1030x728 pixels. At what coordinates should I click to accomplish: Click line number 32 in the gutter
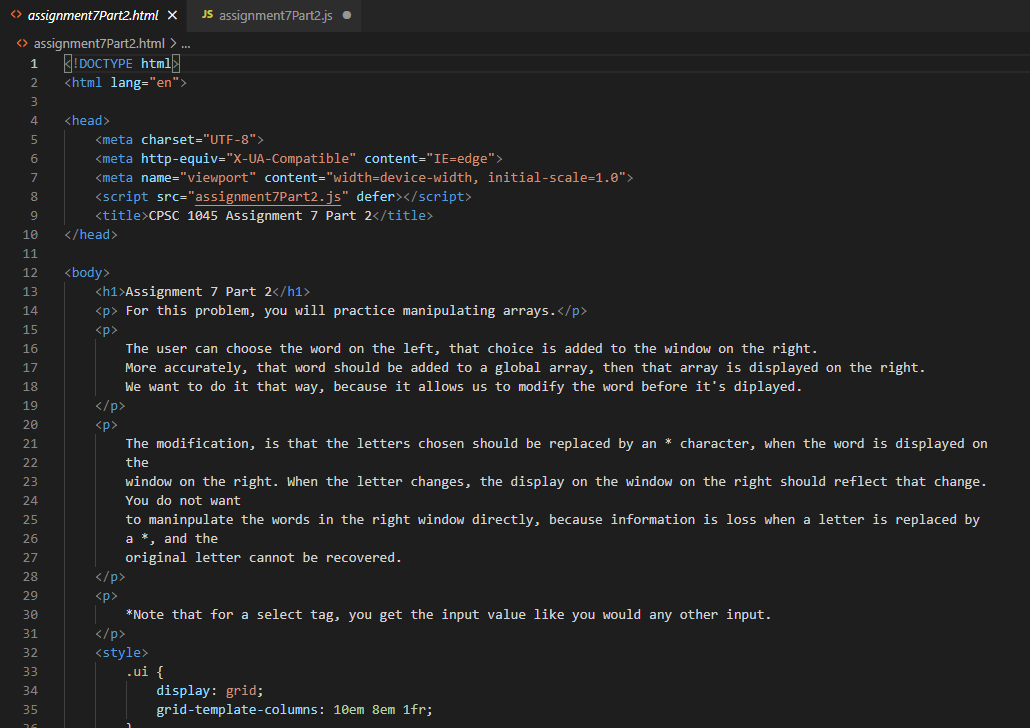coord(30,652)
